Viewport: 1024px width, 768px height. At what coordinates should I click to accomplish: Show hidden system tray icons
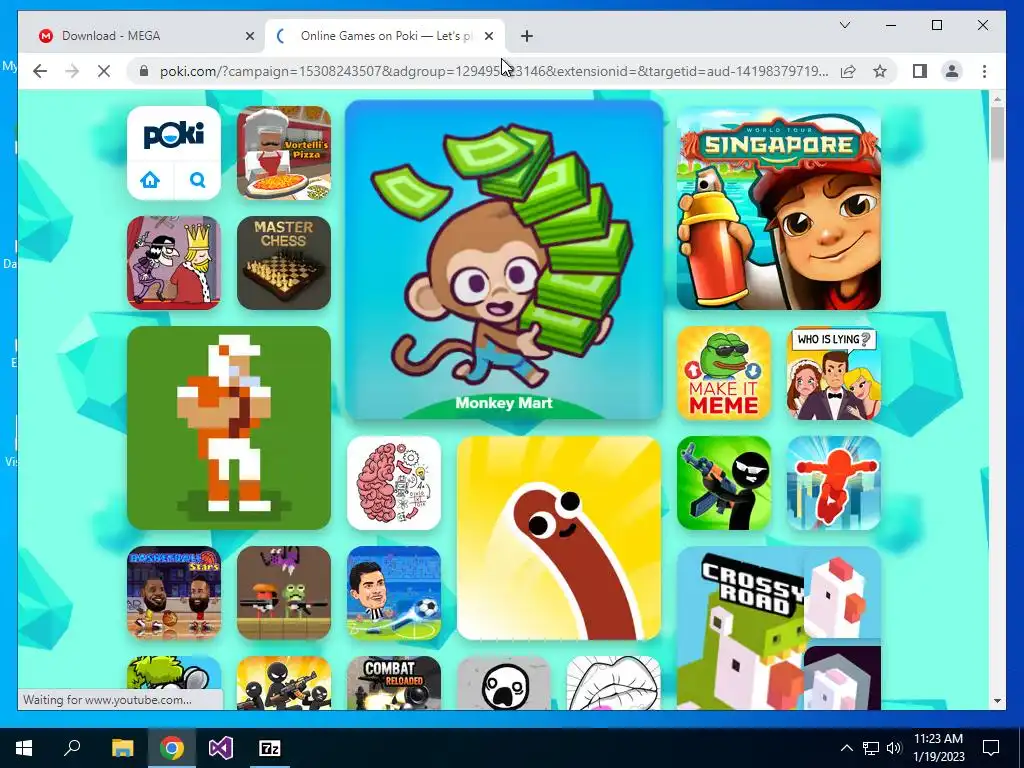pyautogui.click(x=846, y=748)
